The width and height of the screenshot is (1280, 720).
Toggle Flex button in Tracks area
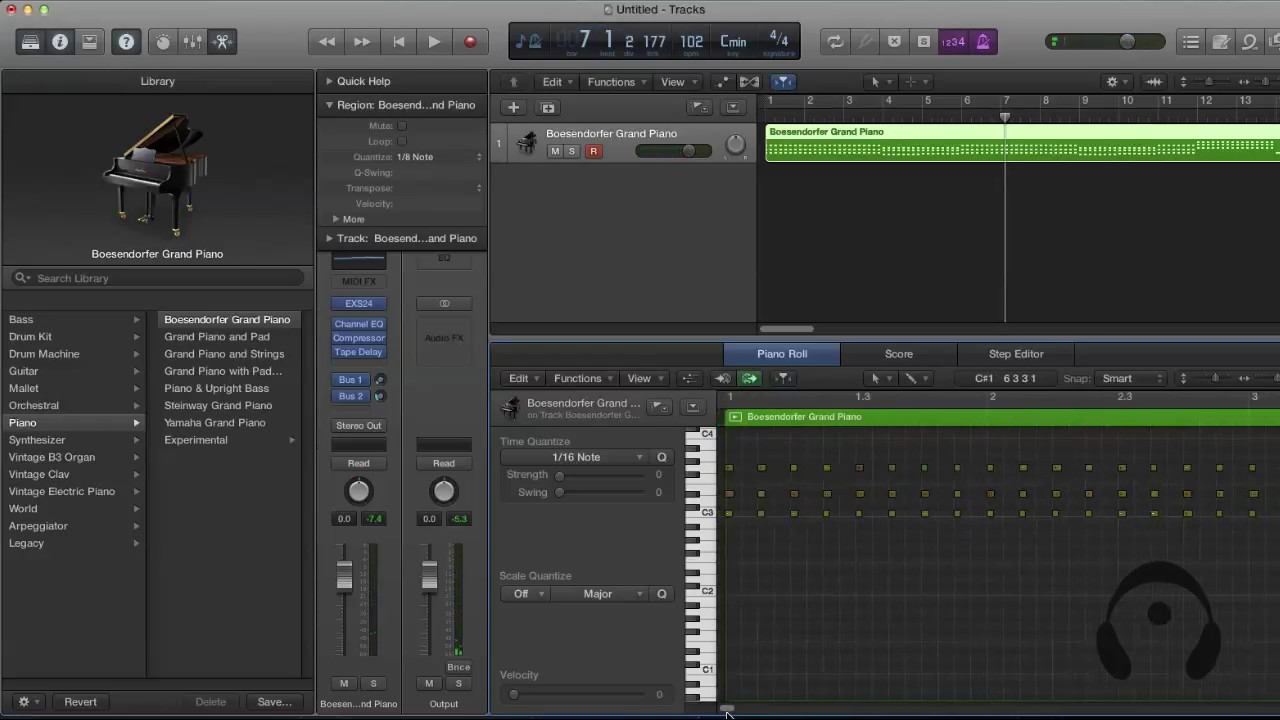coord(749,82)
